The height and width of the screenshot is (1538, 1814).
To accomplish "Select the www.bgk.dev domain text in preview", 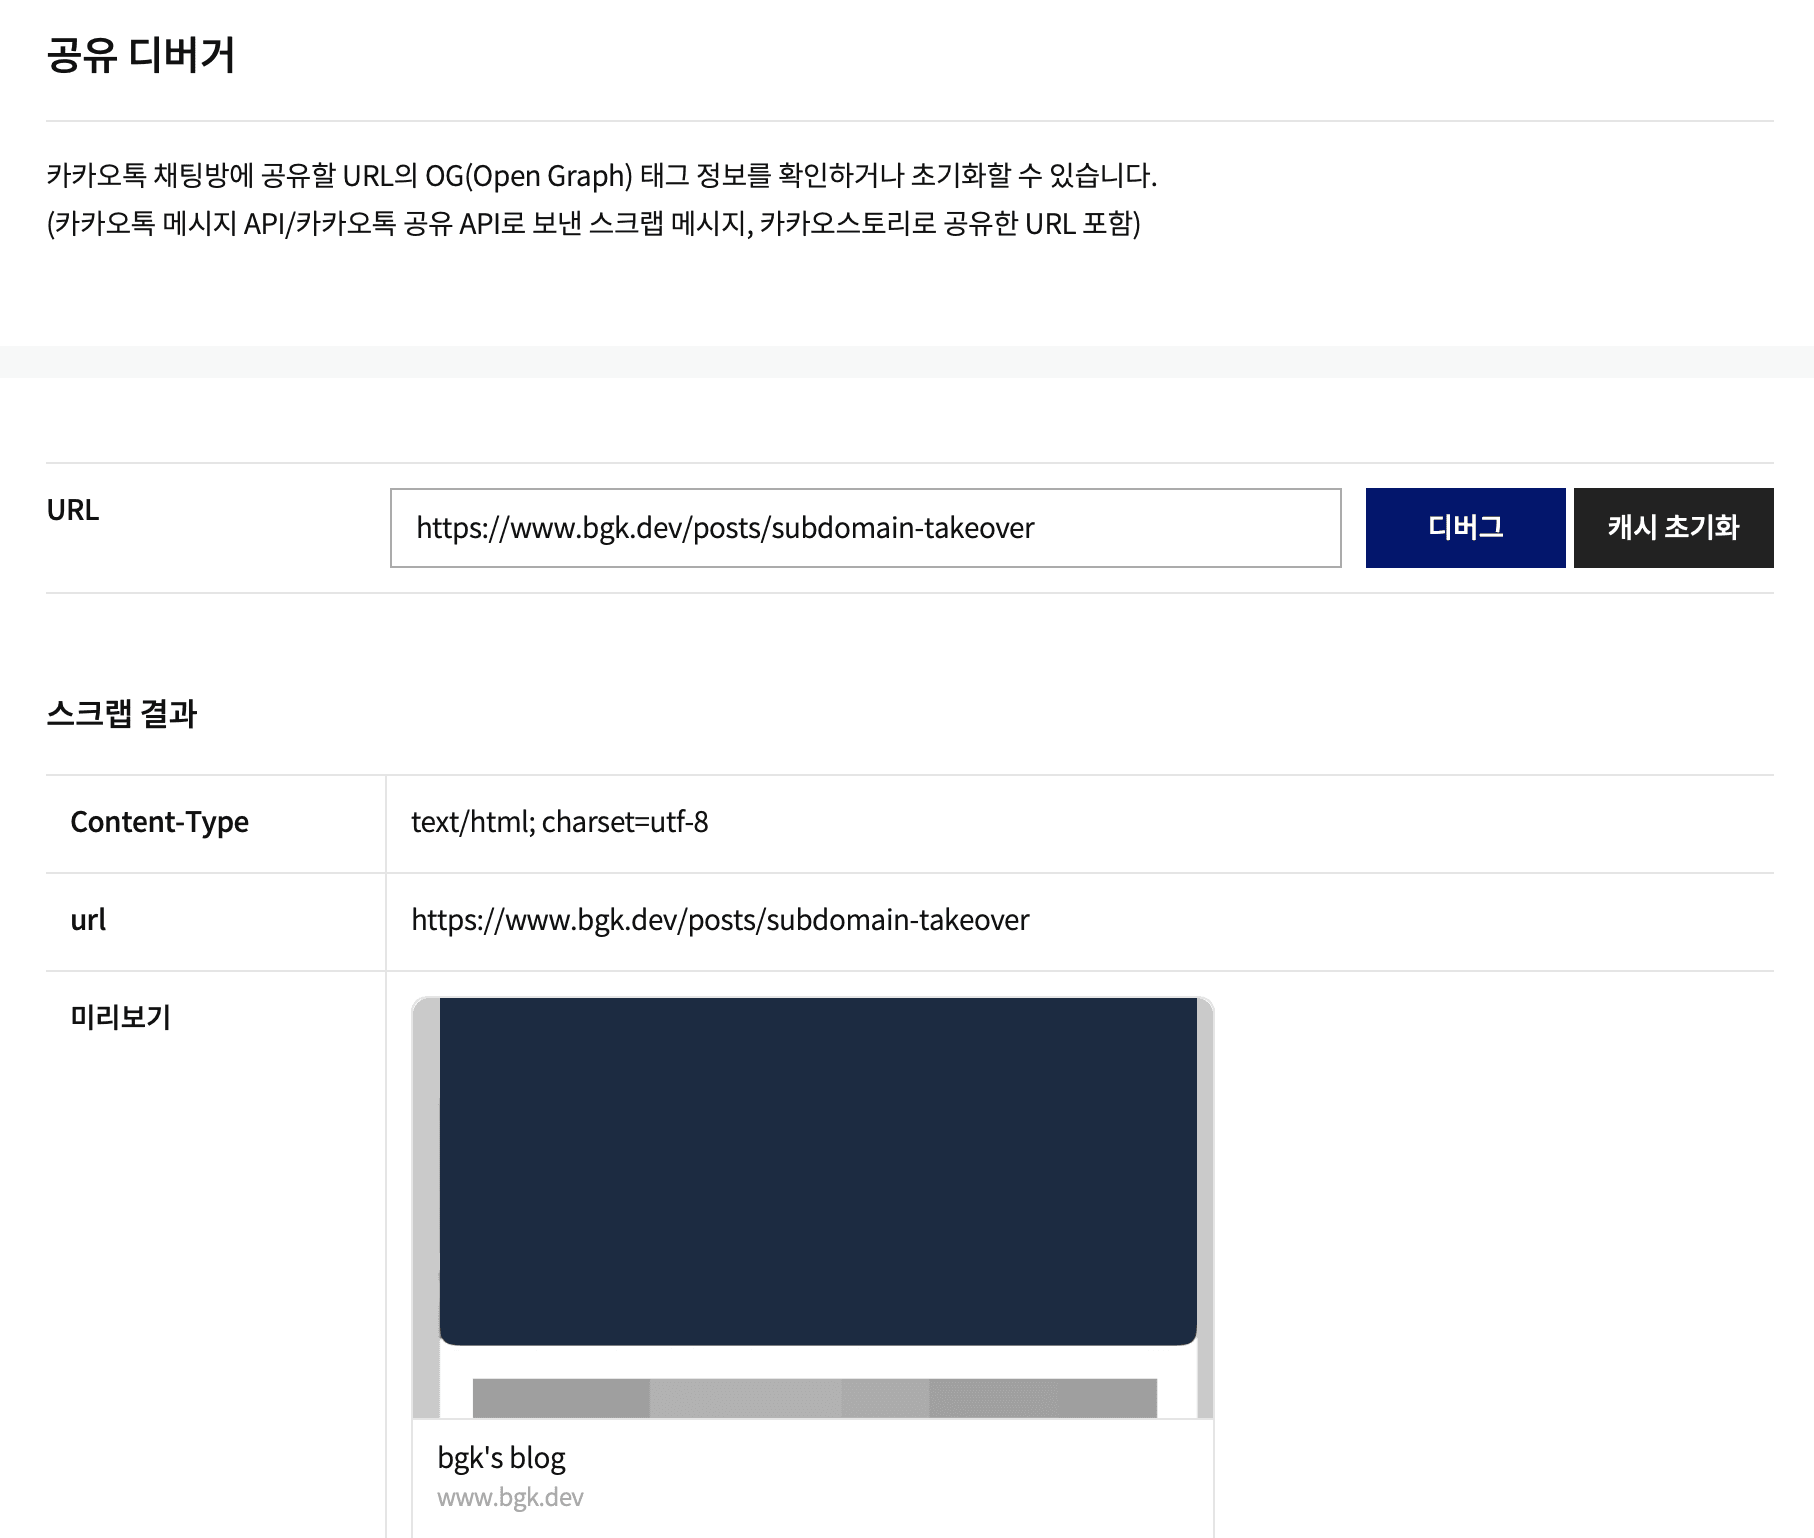I will 510,1497.
